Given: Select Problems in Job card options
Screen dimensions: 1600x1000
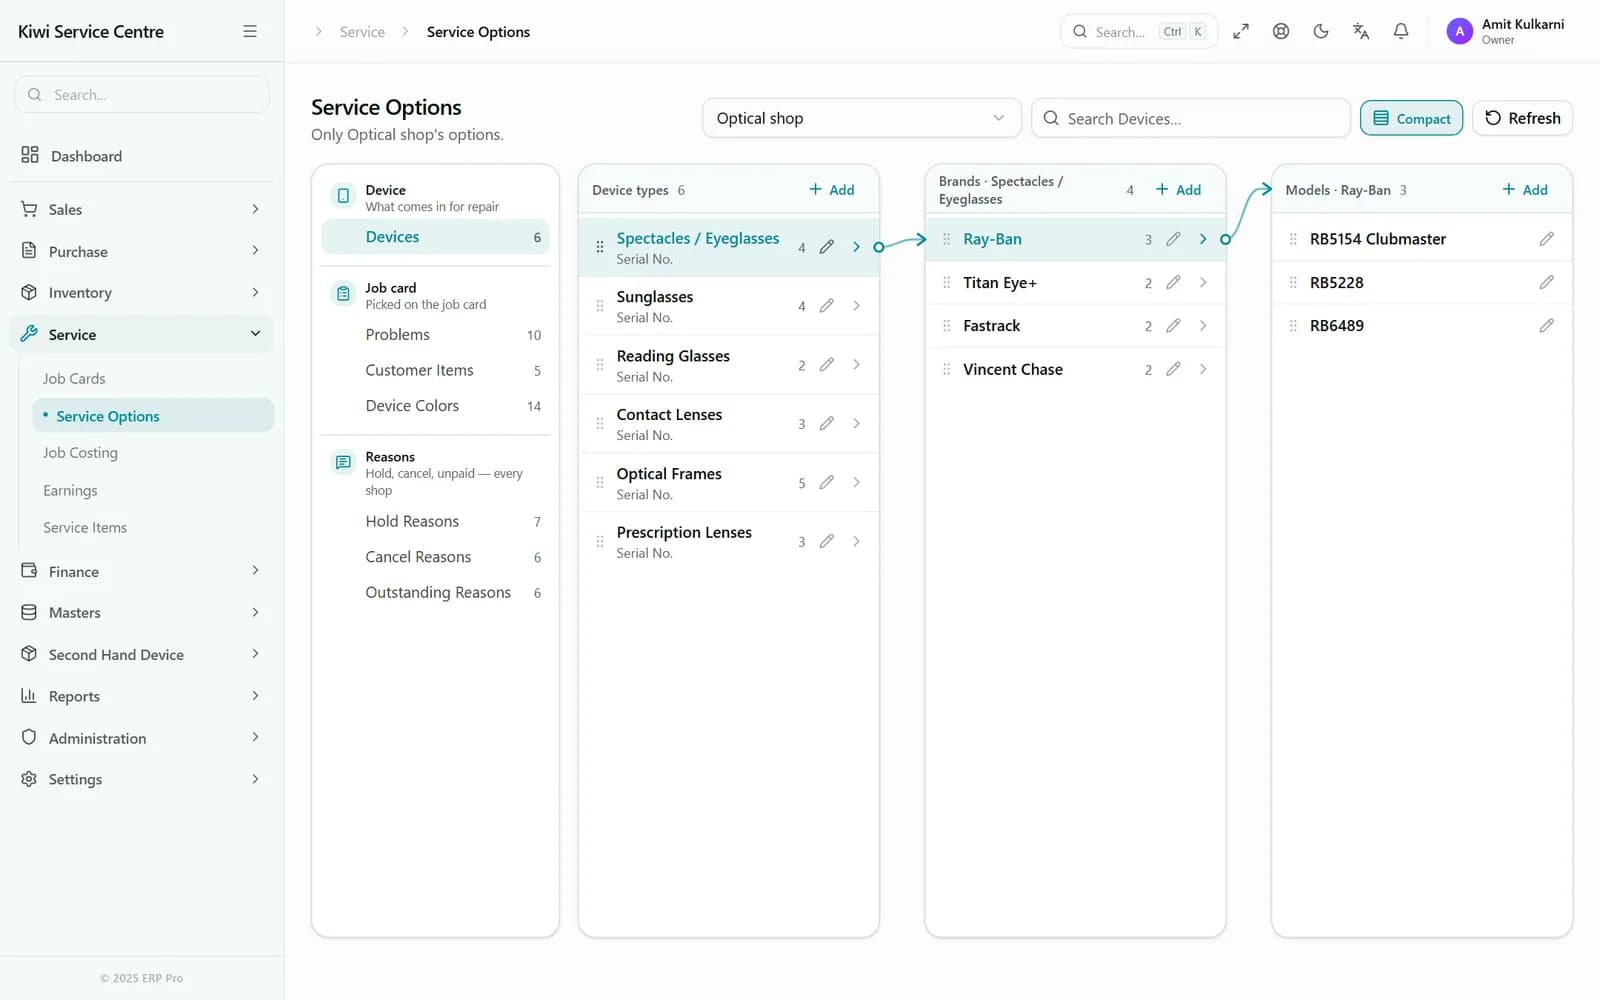Looking at the screenshot, I should pyautogui.click(x=435, y=335).
